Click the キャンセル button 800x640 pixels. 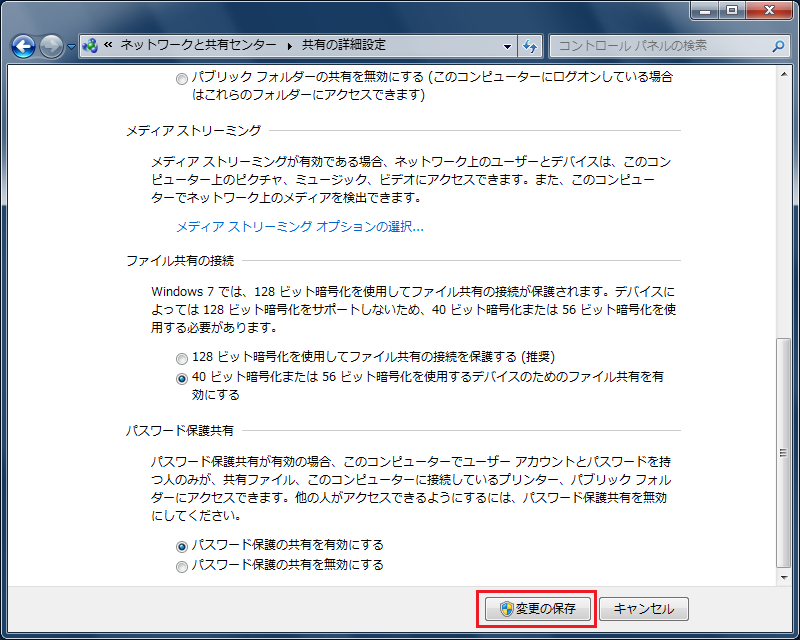(644, 609)
